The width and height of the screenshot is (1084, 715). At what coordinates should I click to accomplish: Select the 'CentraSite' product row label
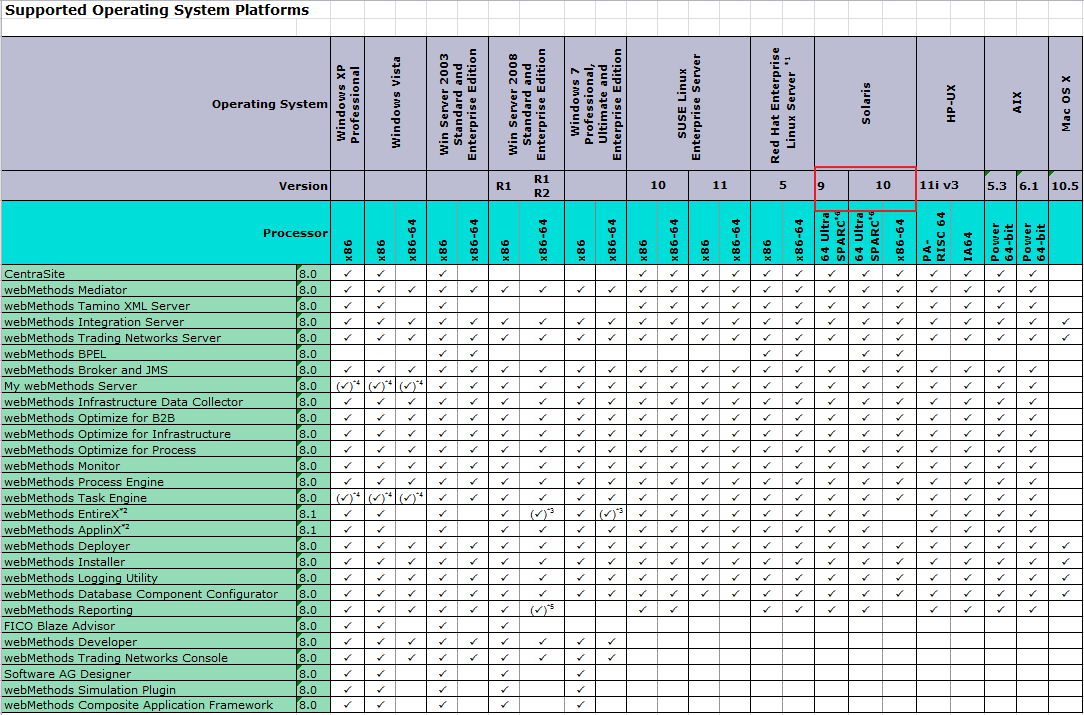point(149,274)
